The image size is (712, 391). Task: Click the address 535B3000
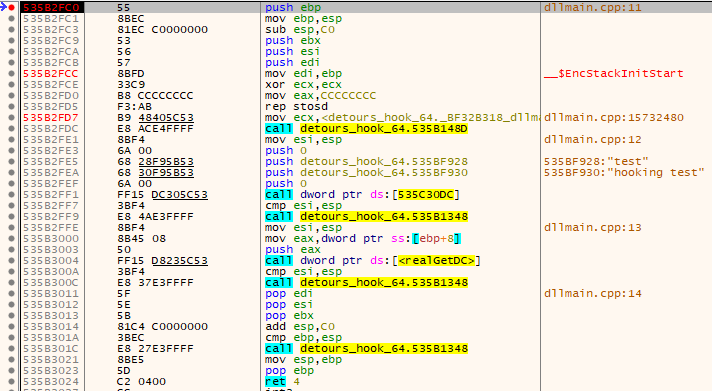pos(51,238)
